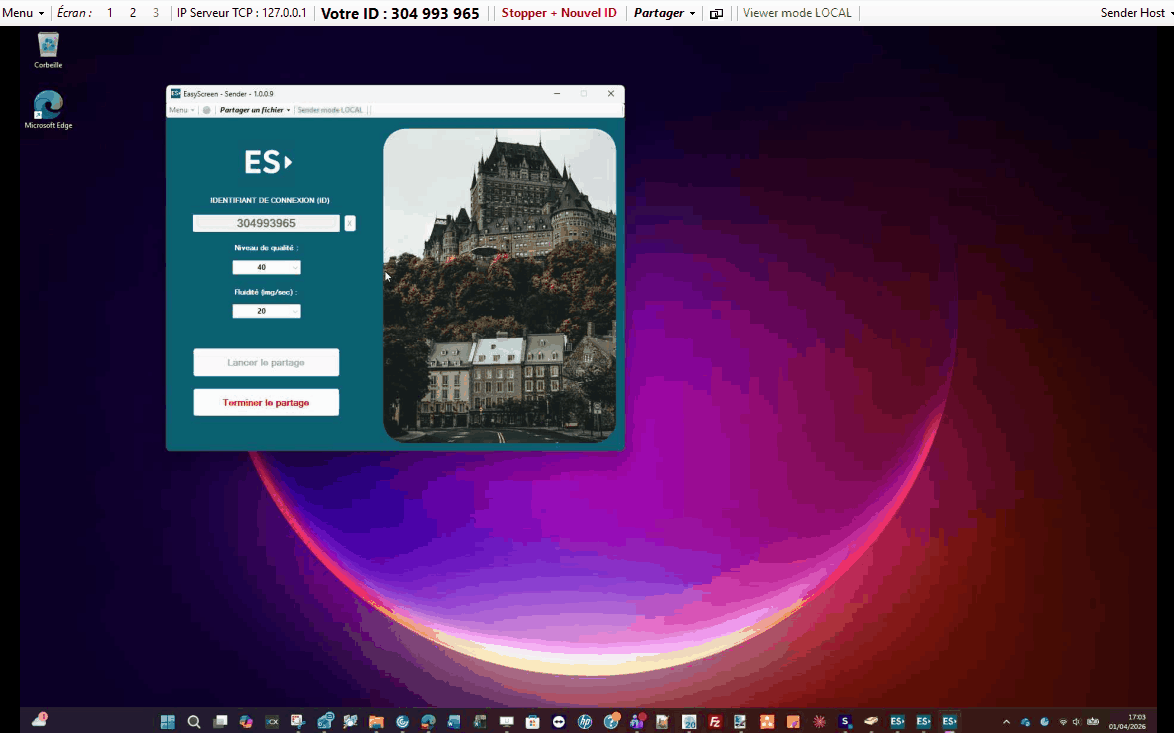Select screen 3 in Écran selector
Screen dimensions: 1174x733
pos(156,13)
